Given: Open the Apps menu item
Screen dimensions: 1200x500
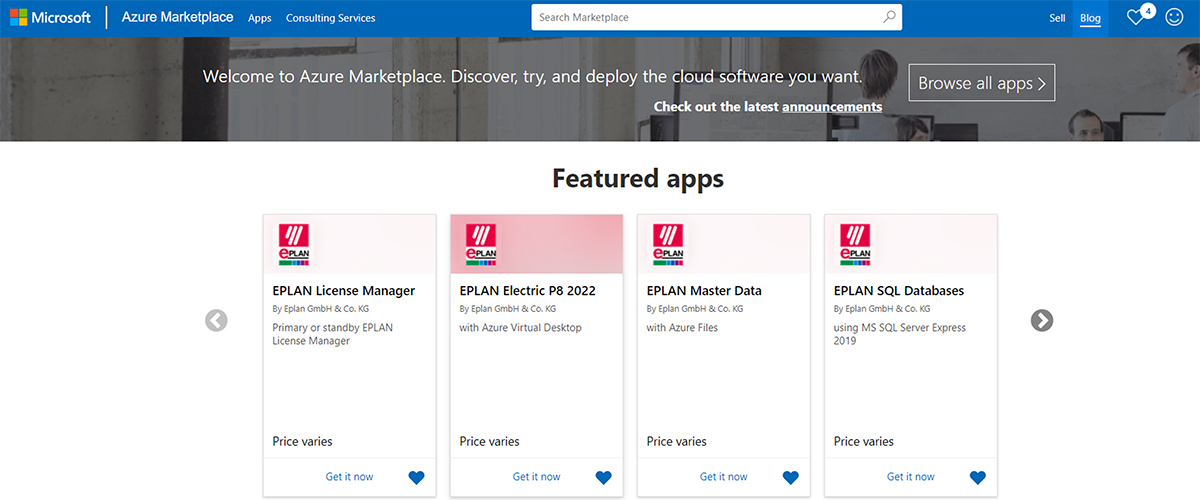Looking at the screenshot, I should (259, 18).
